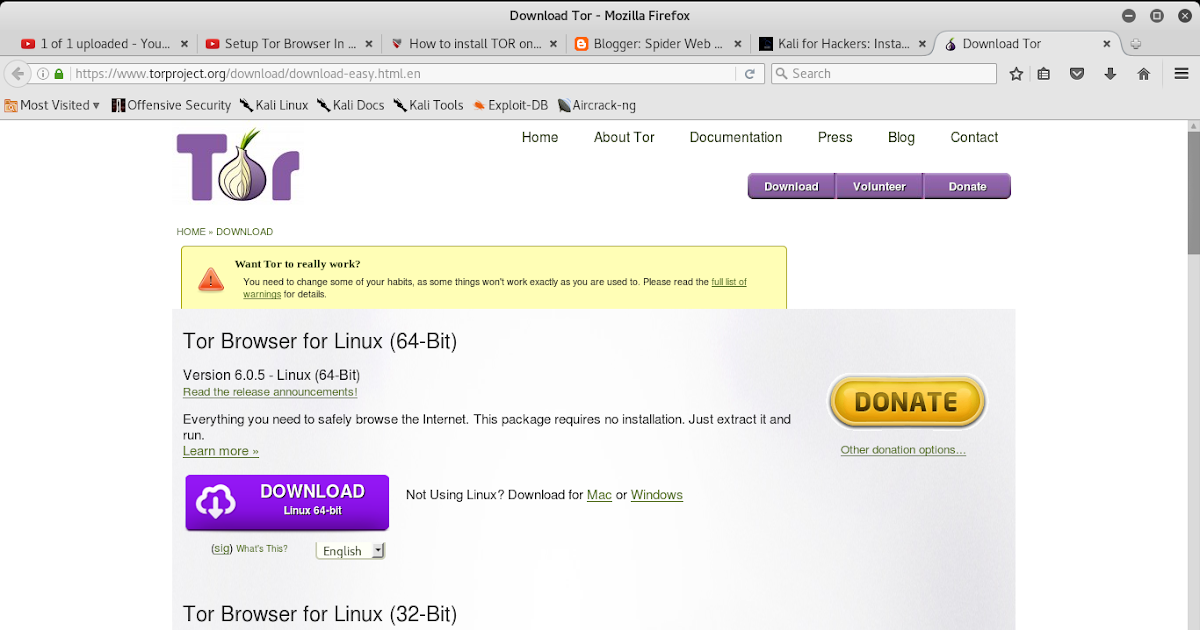The image size is (1200, 630).
Task: Open the Home nav item
Action: pos(540,138)
